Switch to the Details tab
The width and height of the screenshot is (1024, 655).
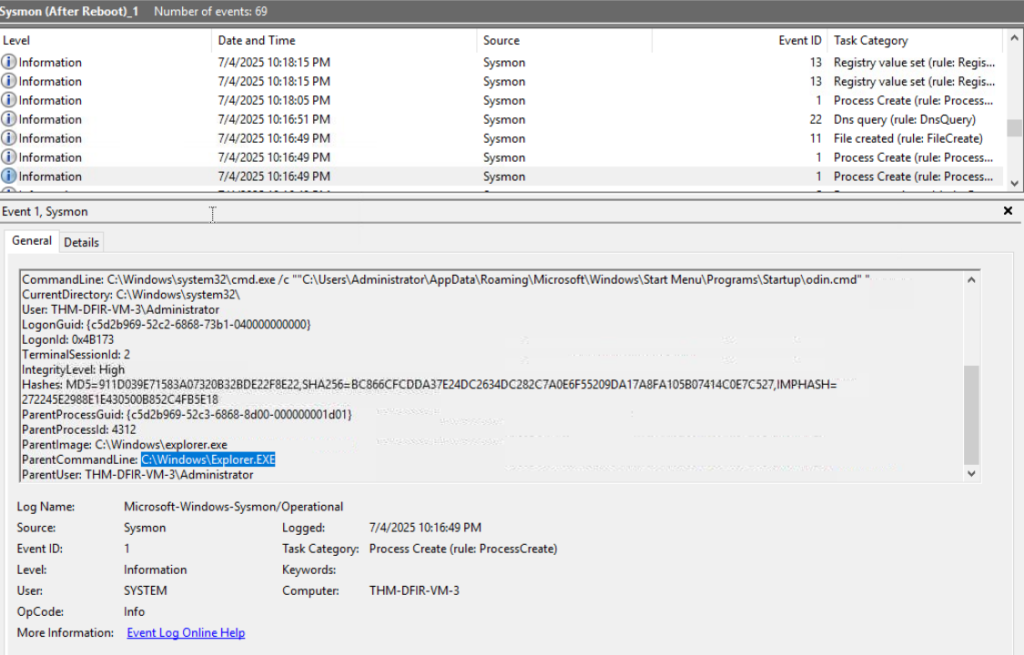pos(81,242)
